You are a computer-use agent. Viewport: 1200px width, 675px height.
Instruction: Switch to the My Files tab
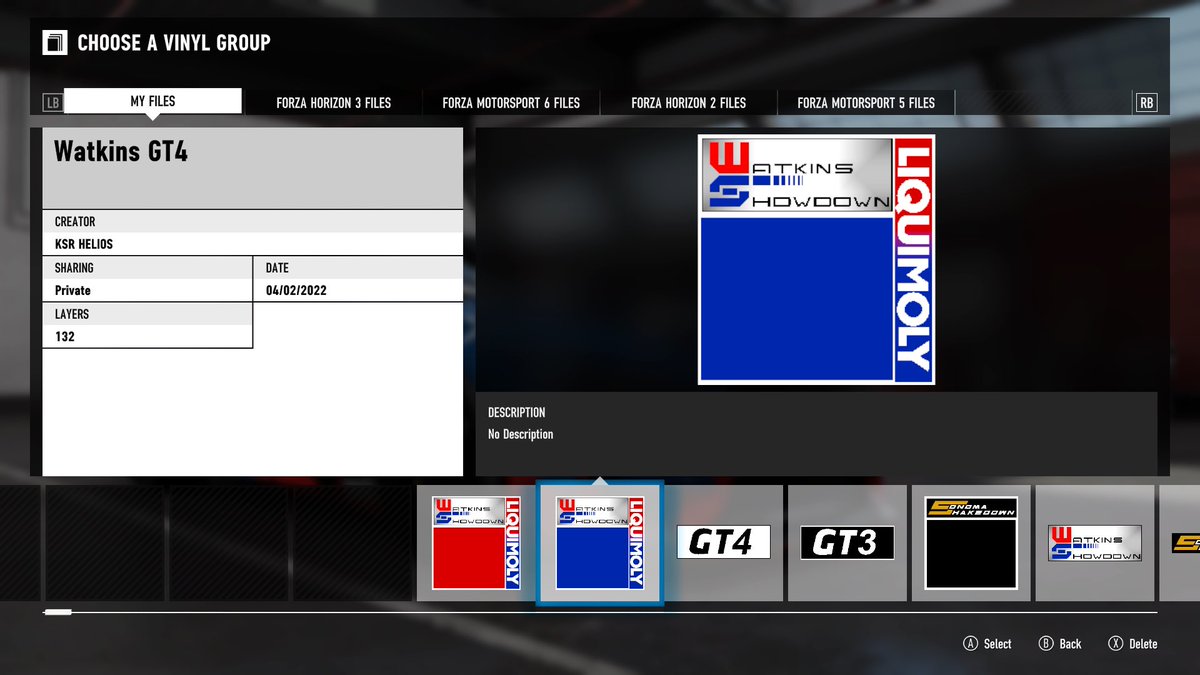(153, 101)
